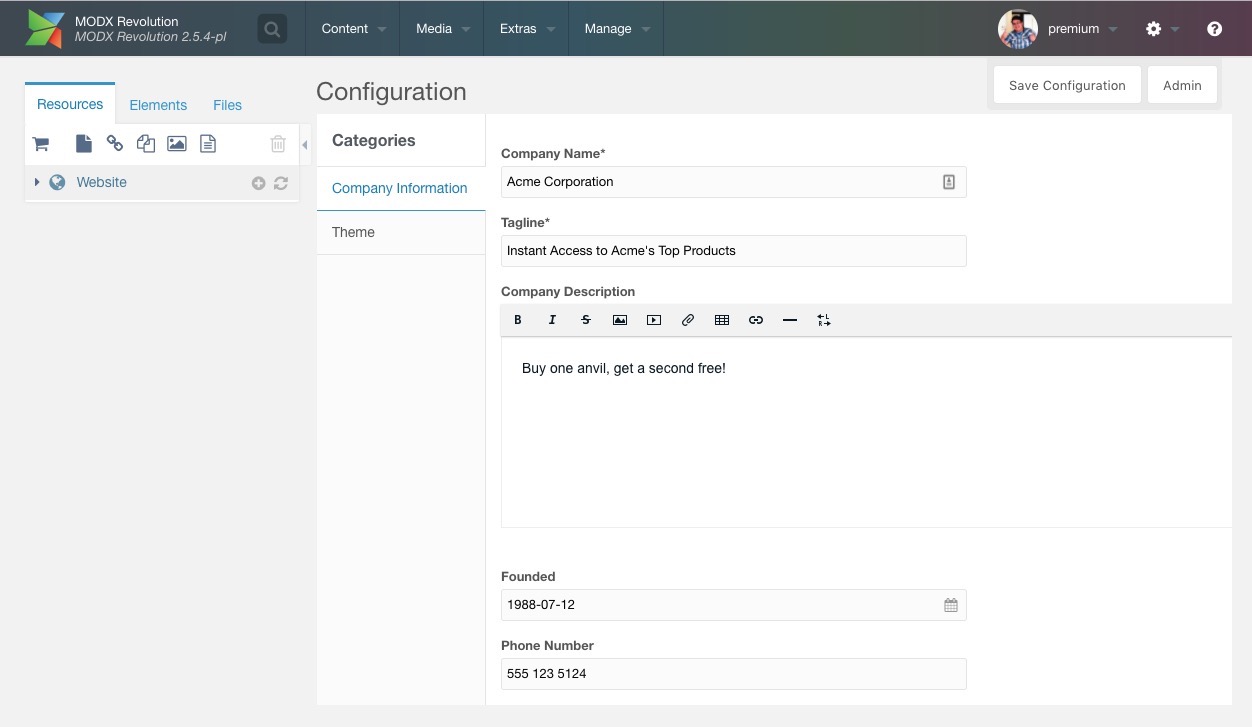Image resolution: width=1252 pixels, height=727 pixels.
Task: Click the overlapping pages icon in Resources toolbar
Action: point(146,144)
